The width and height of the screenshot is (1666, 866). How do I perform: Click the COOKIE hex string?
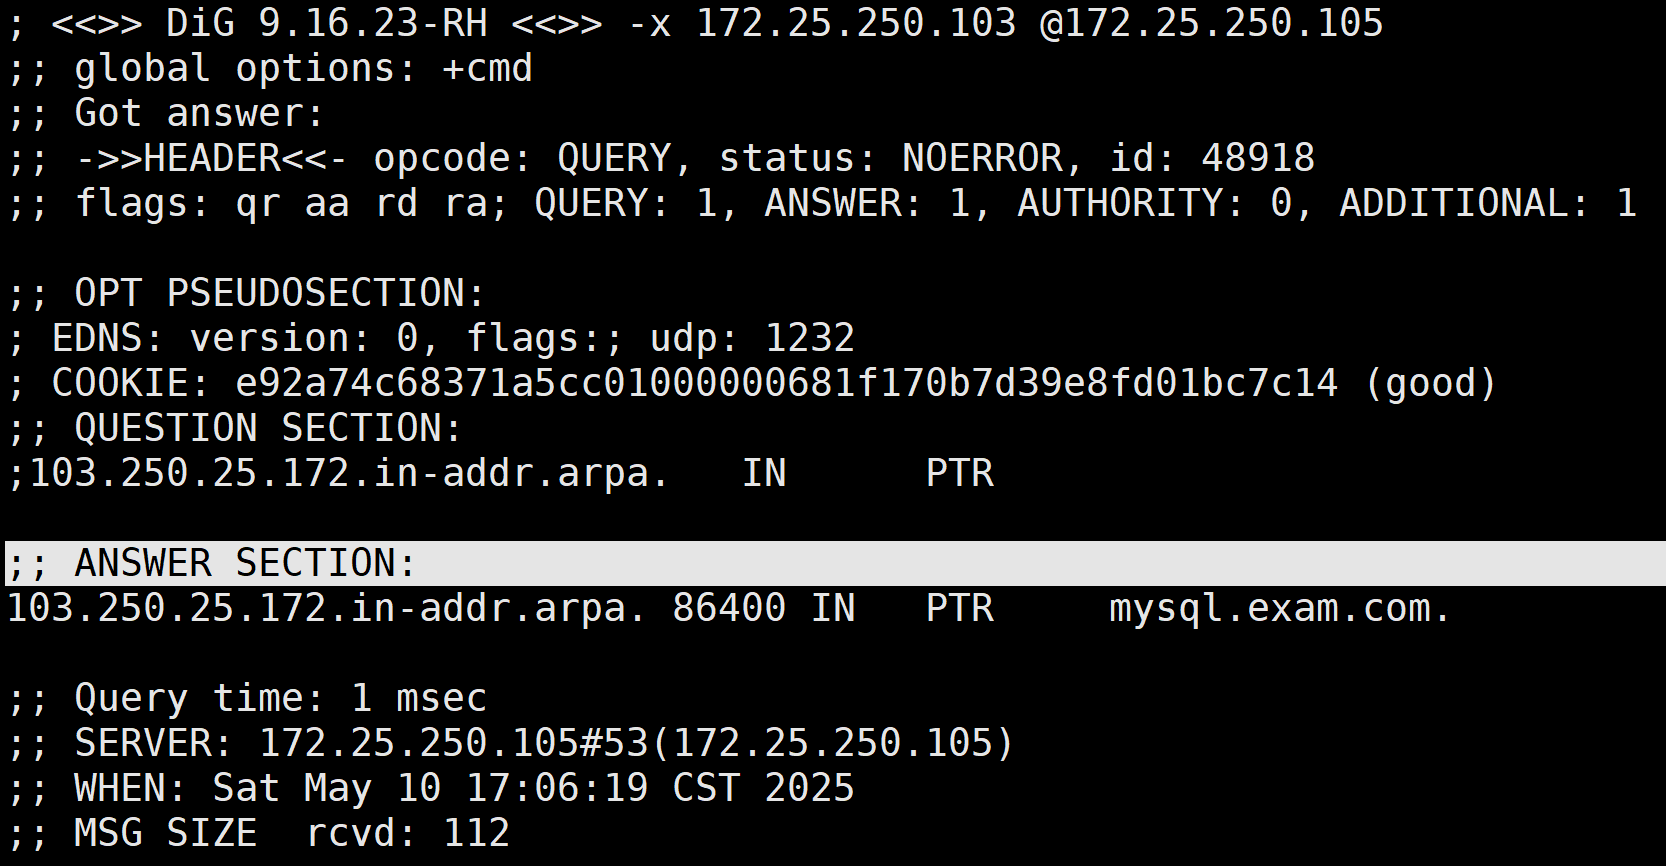786,383
